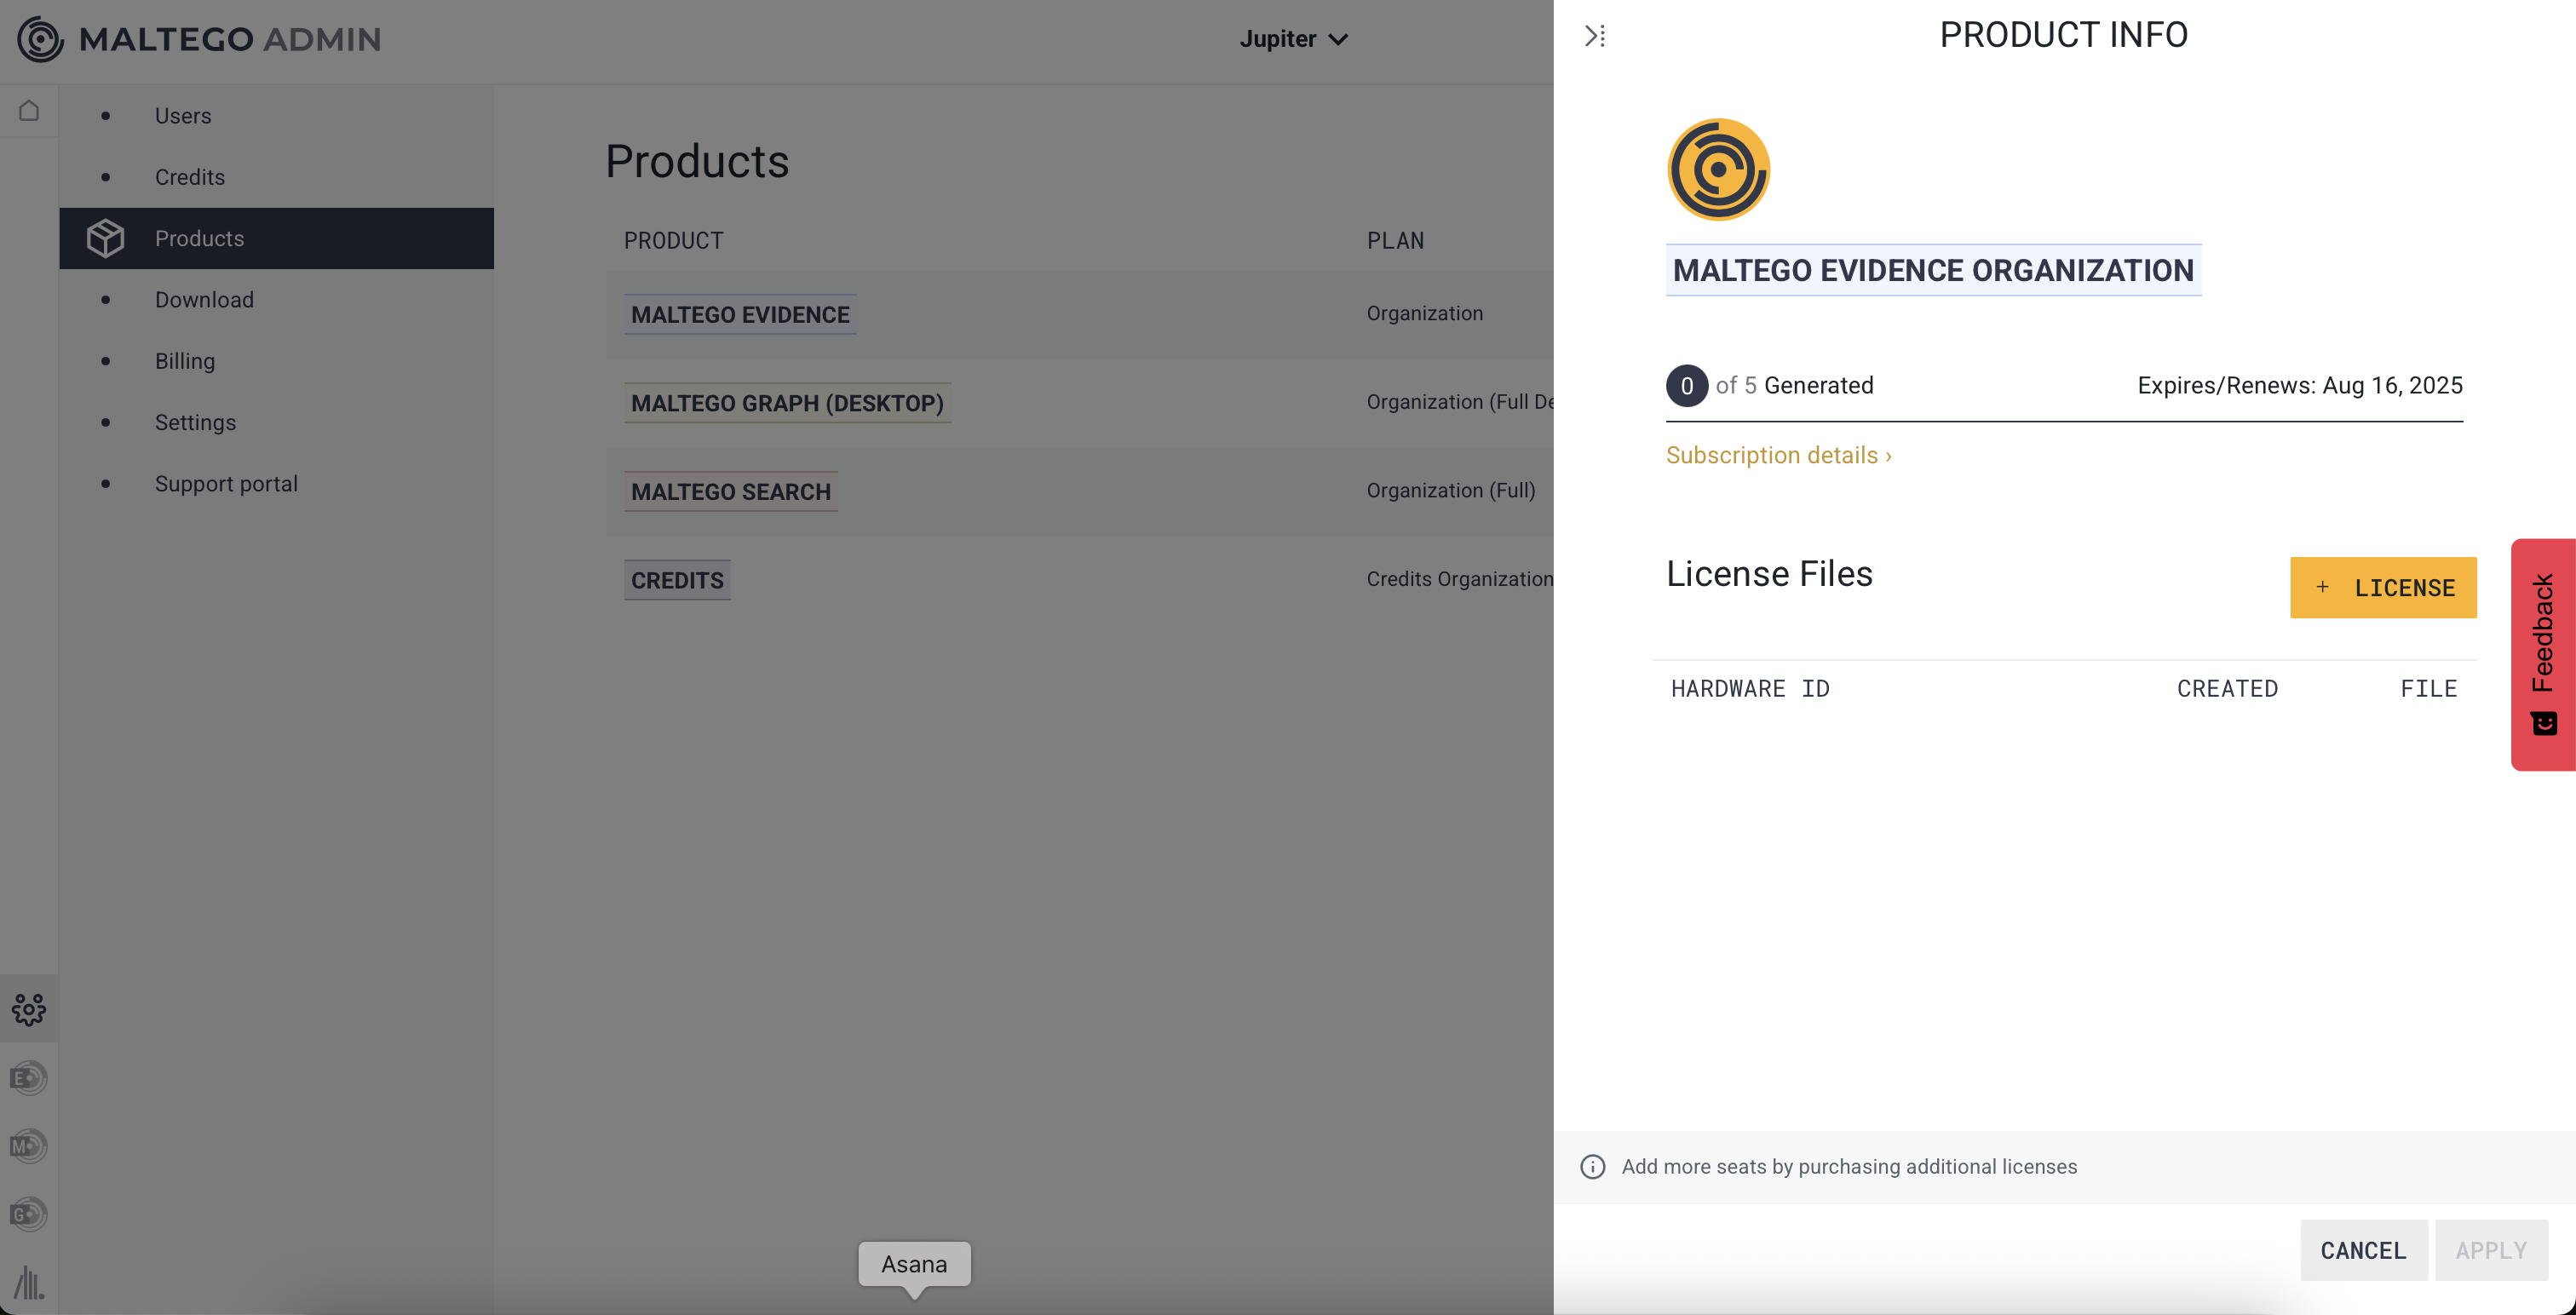Click the Expires/Renews Aug 16, 2025 text
This screenshot has height=1315, width=2576.
click(2299, 385)
